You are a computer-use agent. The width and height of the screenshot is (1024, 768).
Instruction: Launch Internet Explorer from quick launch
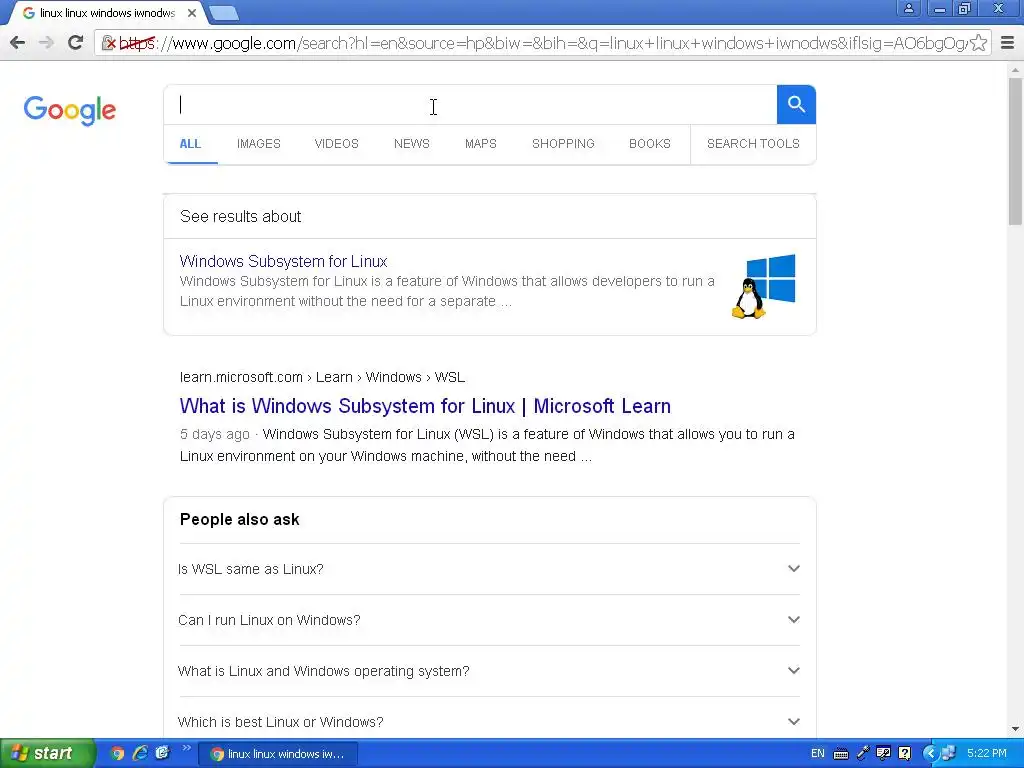(140, 754)
